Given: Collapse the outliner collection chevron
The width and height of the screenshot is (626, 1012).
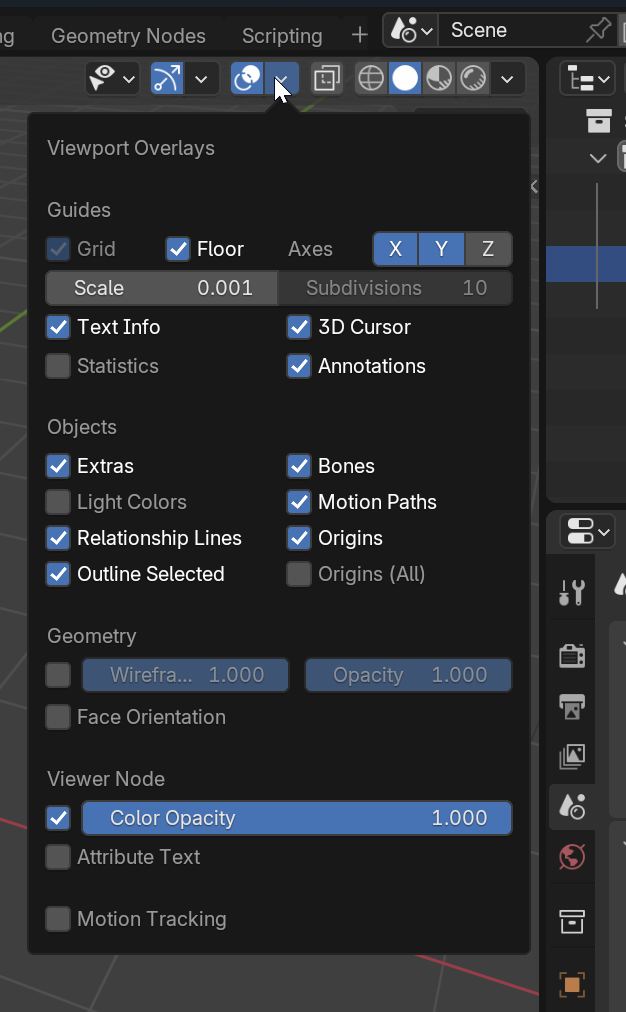Looking at the screenshot, I should 598,158.
